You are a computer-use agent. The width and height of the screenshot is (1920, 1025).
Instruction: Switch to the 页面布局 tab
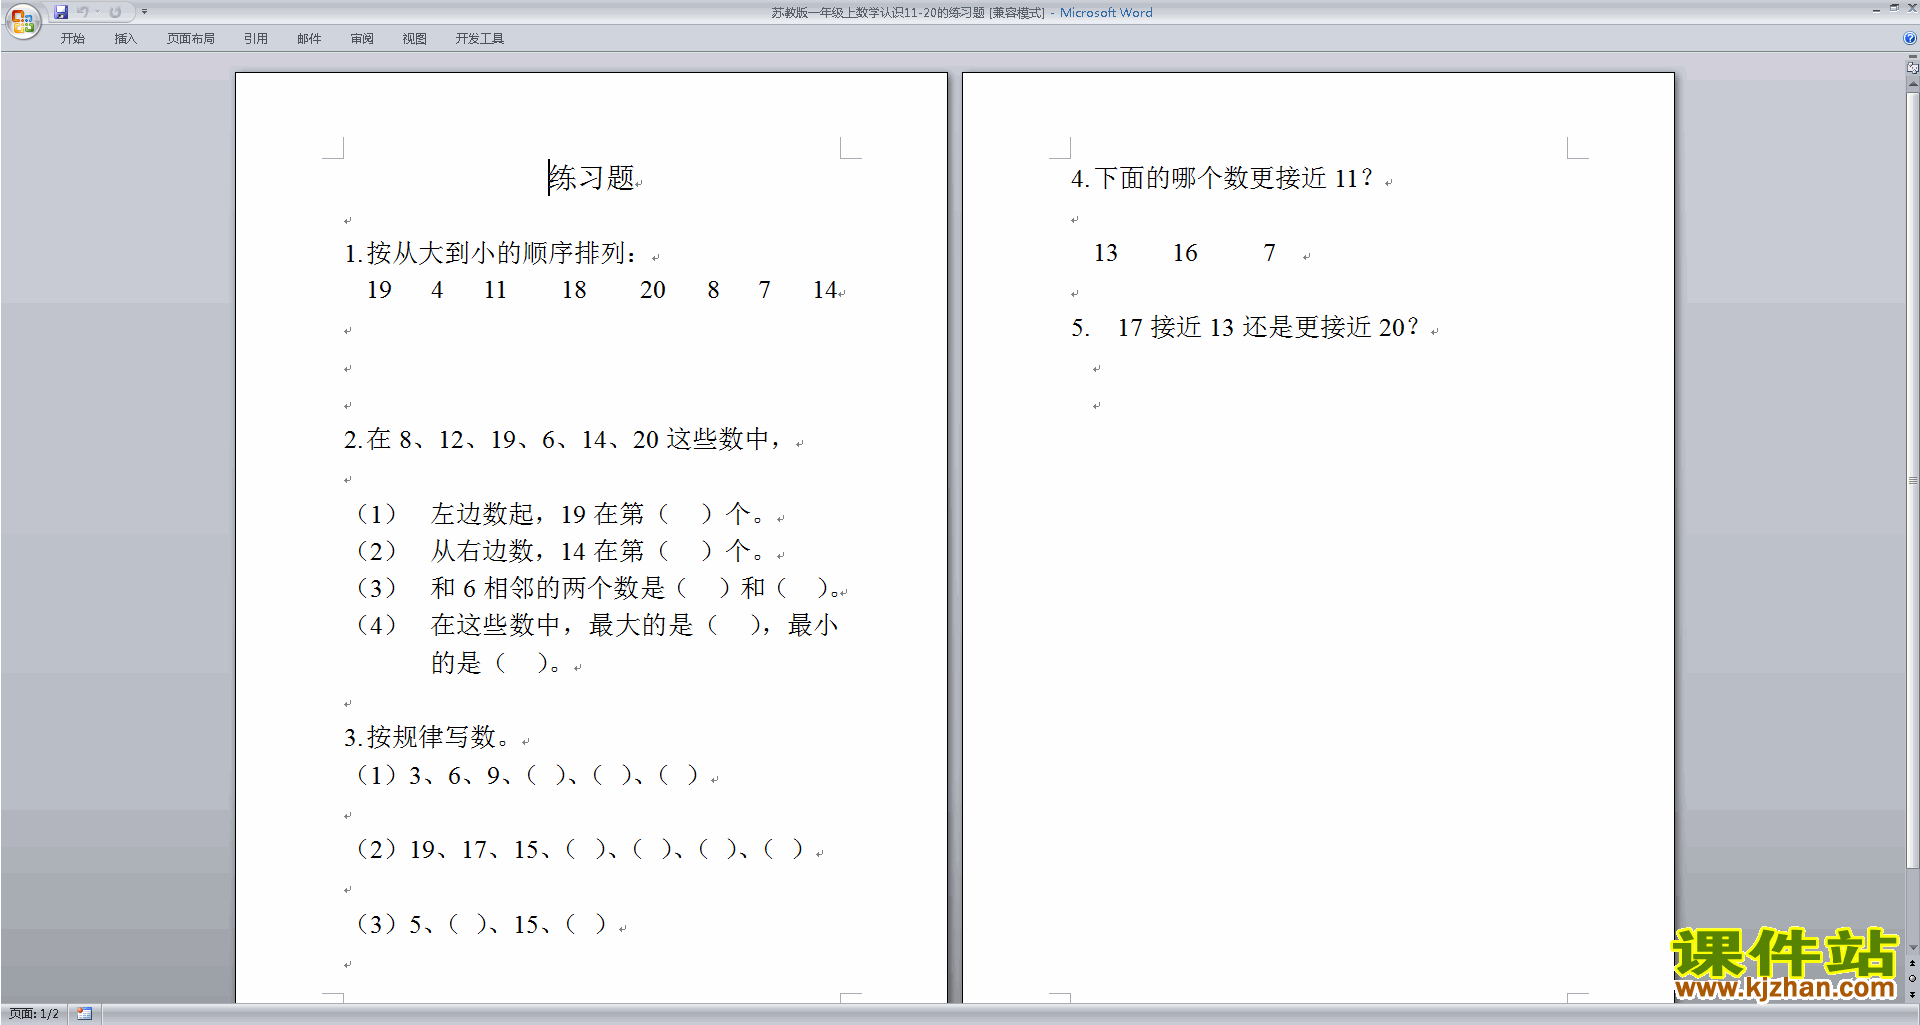click(x=190, y=39)
